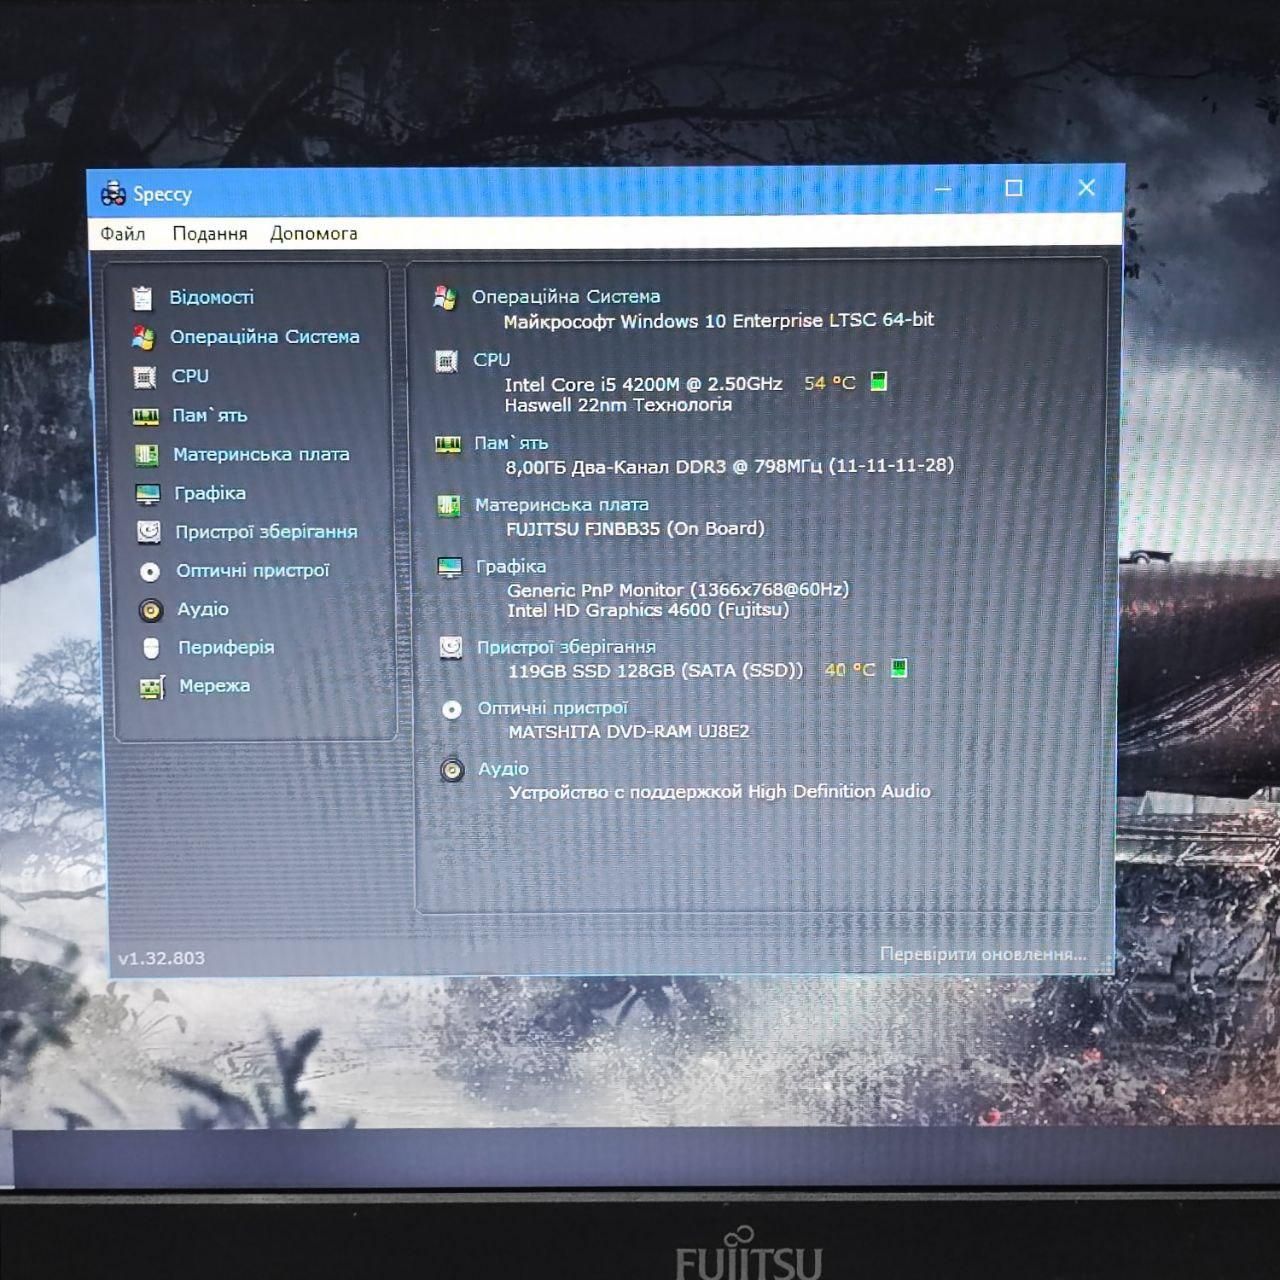Click the High Definition Audio device line
The image size is (1280, 1280).
[x=720, y=792]
